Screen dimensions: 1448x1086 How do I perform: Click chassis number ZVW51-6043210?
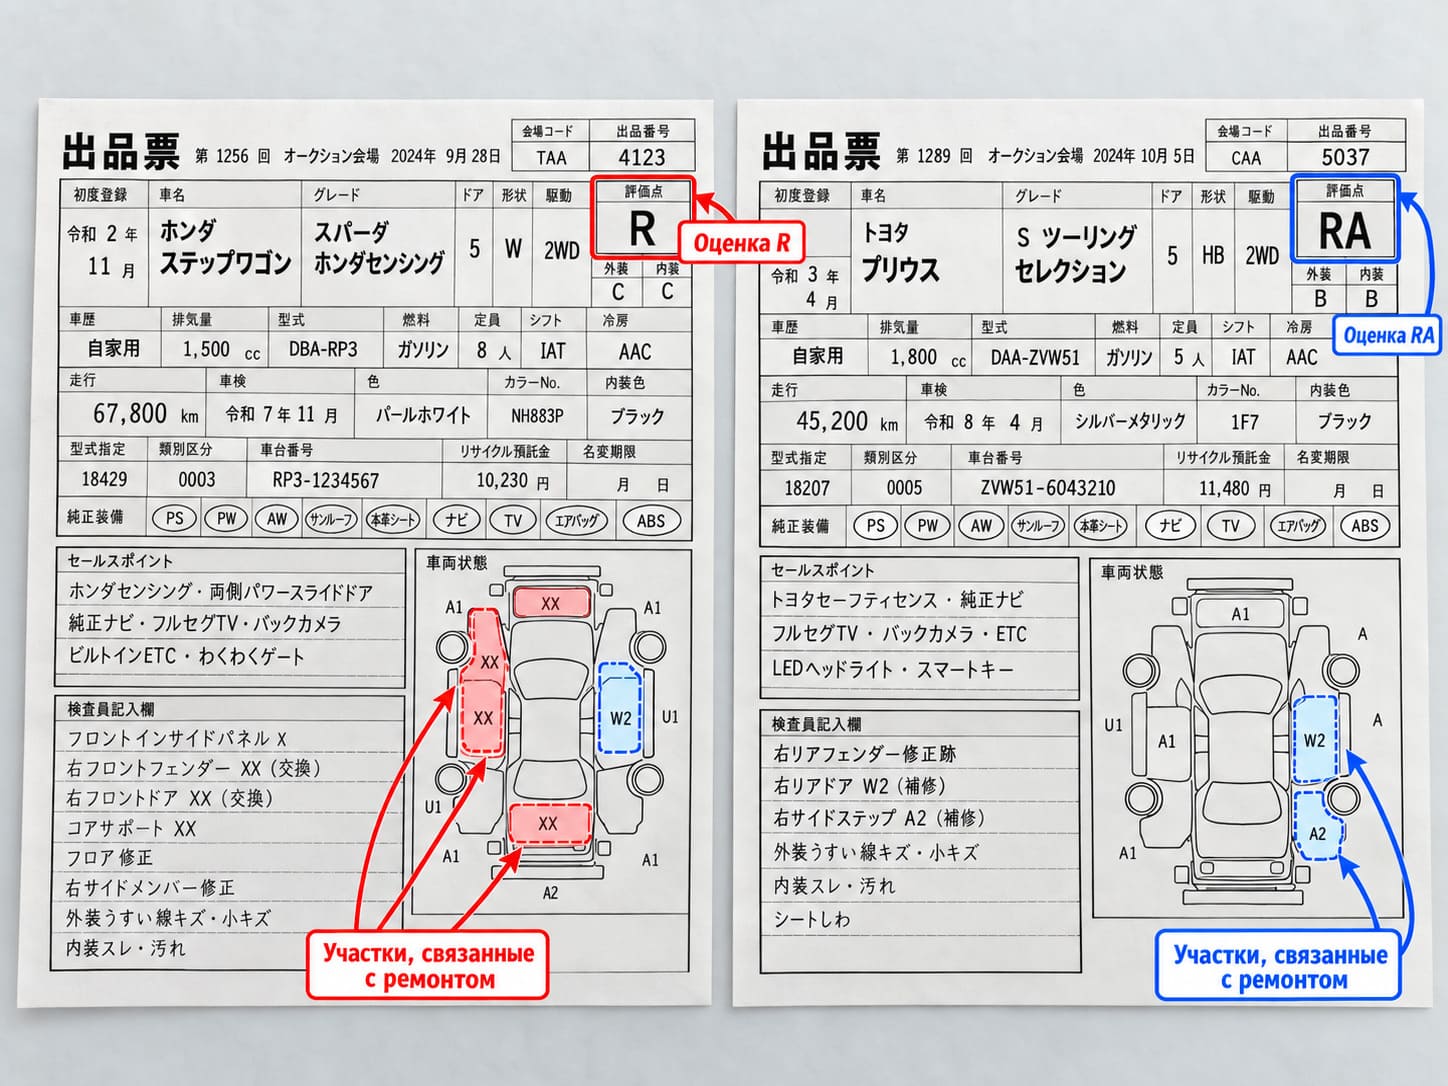point(1047,489)
